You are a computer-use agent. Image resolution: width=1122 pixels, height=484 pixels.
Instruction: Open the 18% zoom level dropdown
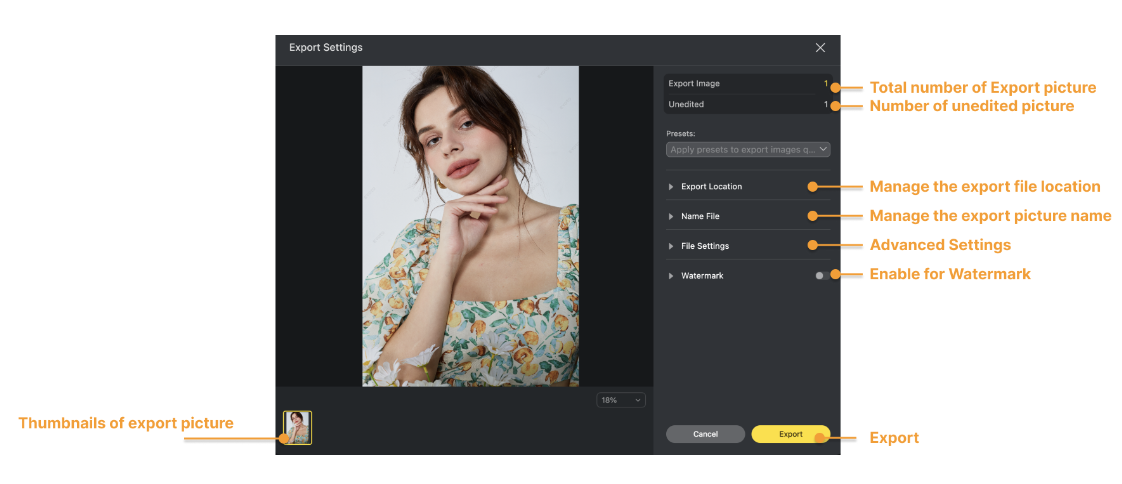(621, 400)
